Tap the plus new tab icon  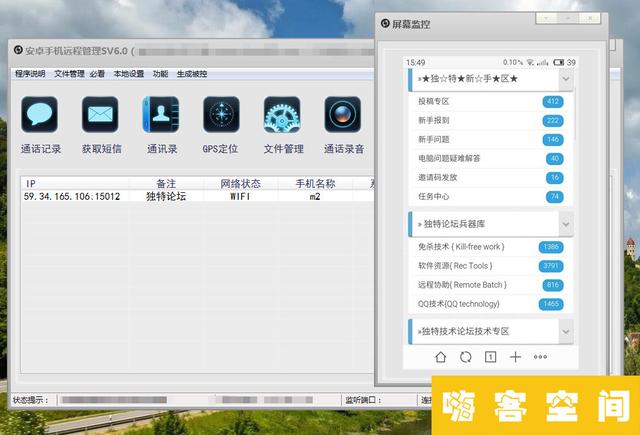[516, 357]
